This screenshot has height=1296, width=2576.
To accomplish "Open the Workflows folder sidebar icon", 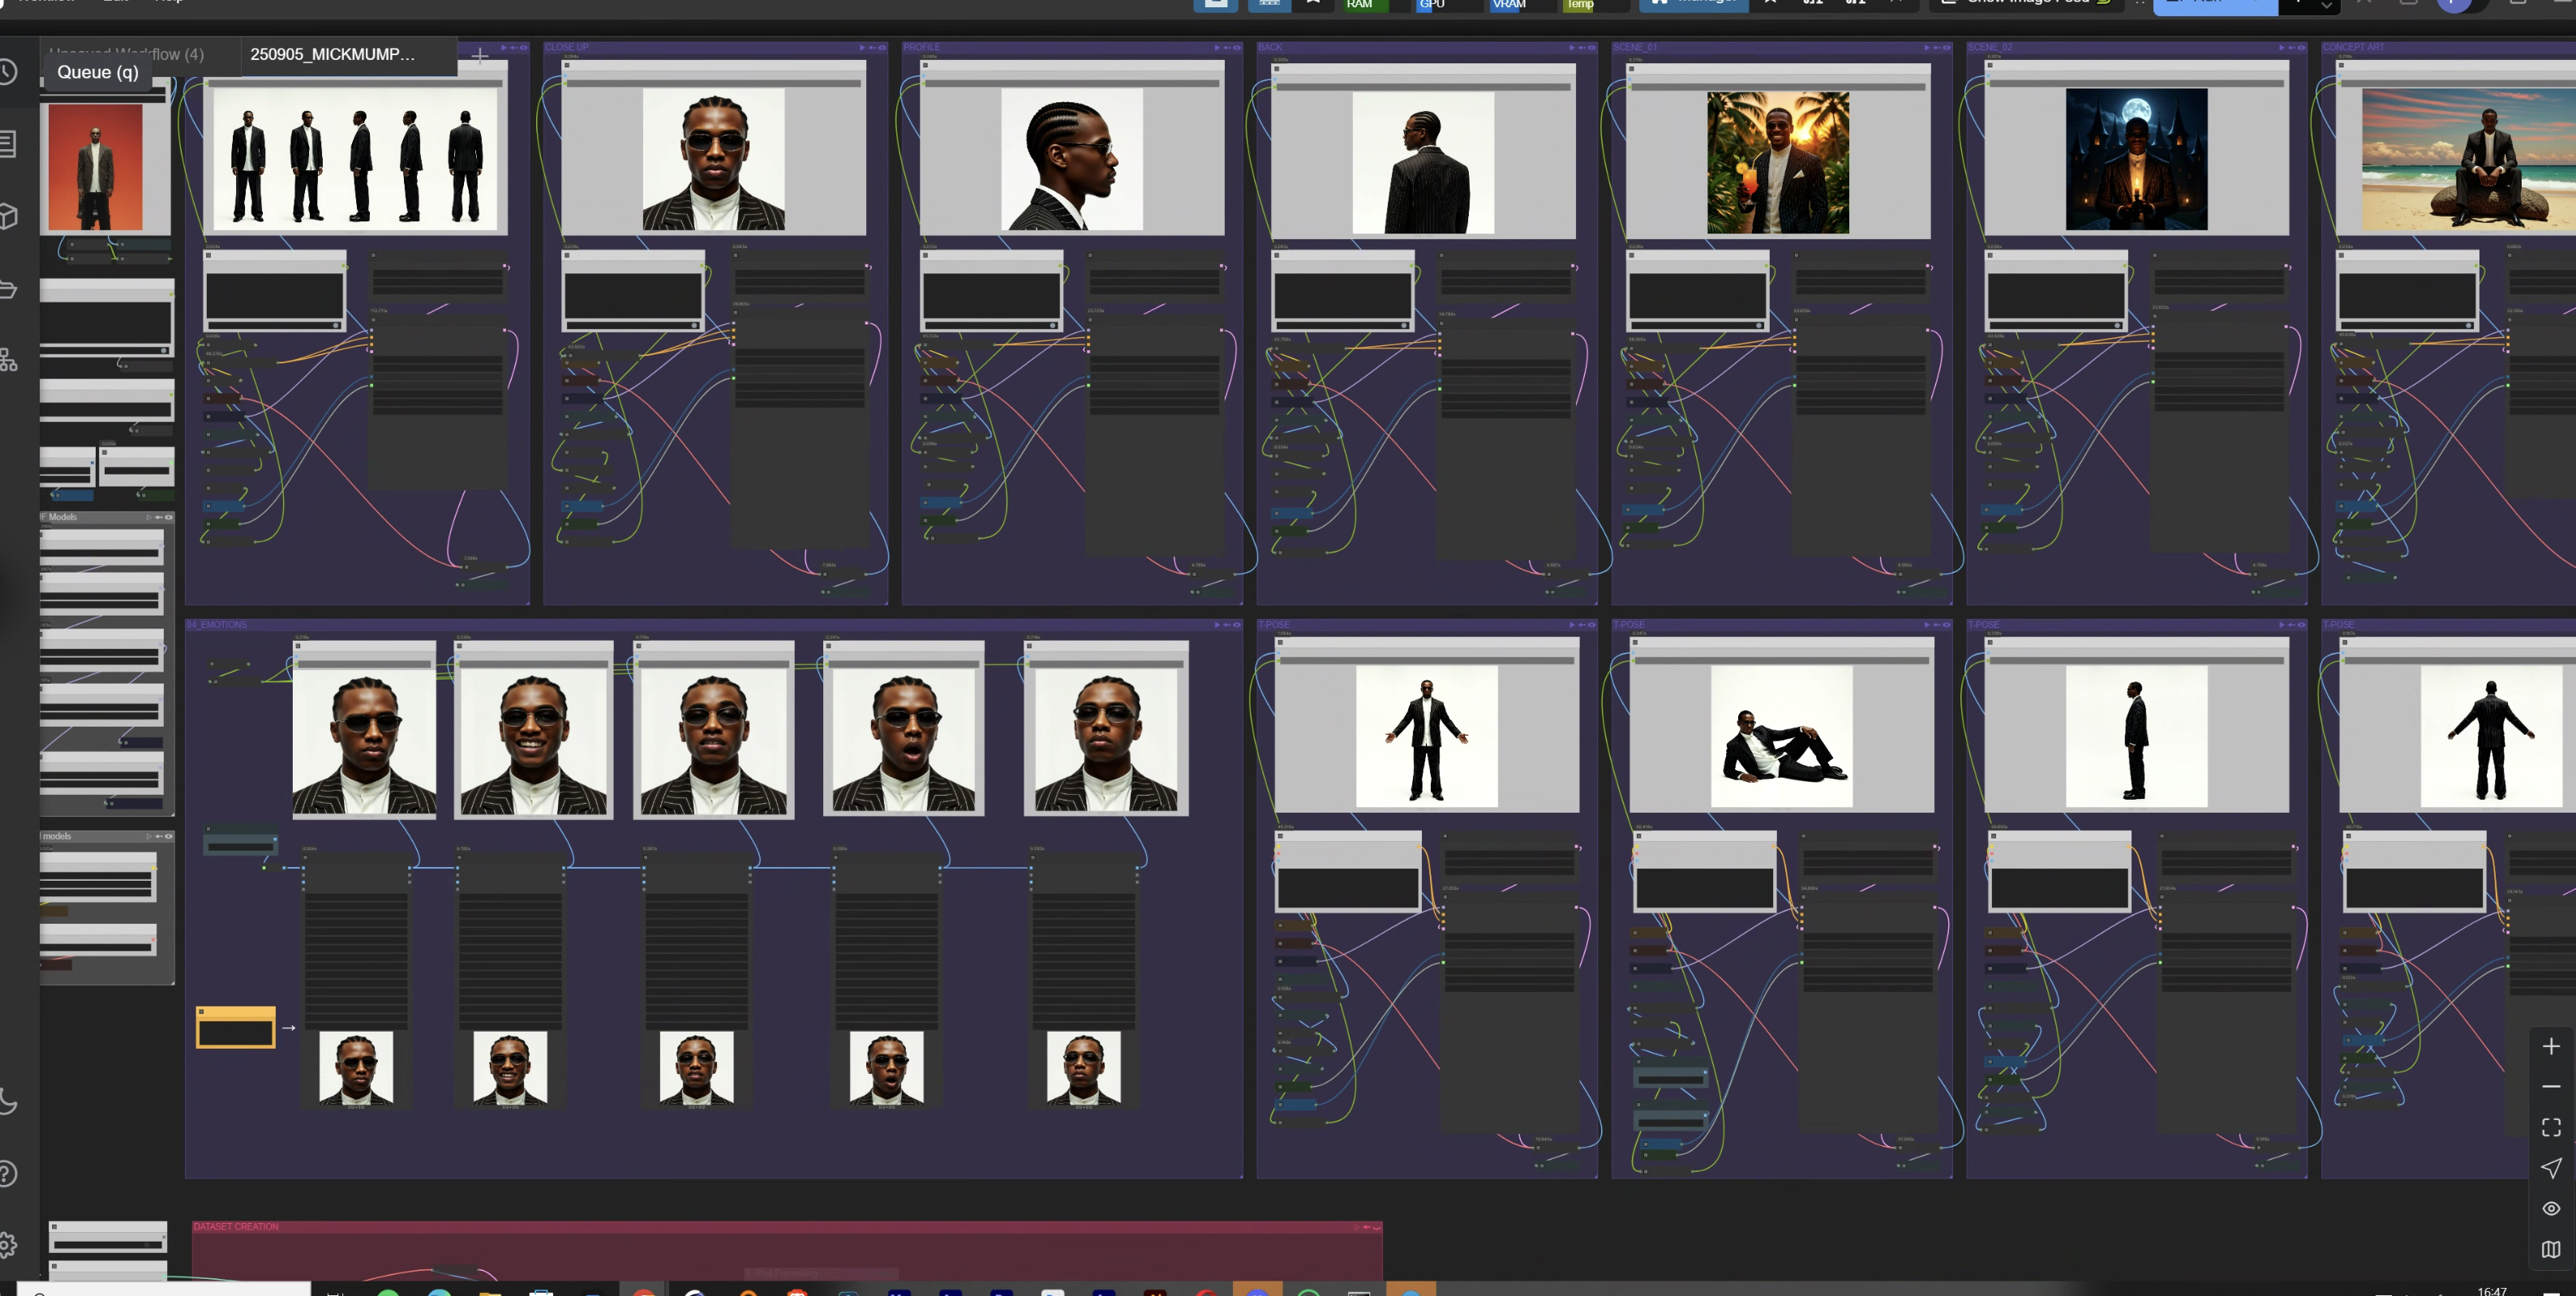I will [8, 289].
